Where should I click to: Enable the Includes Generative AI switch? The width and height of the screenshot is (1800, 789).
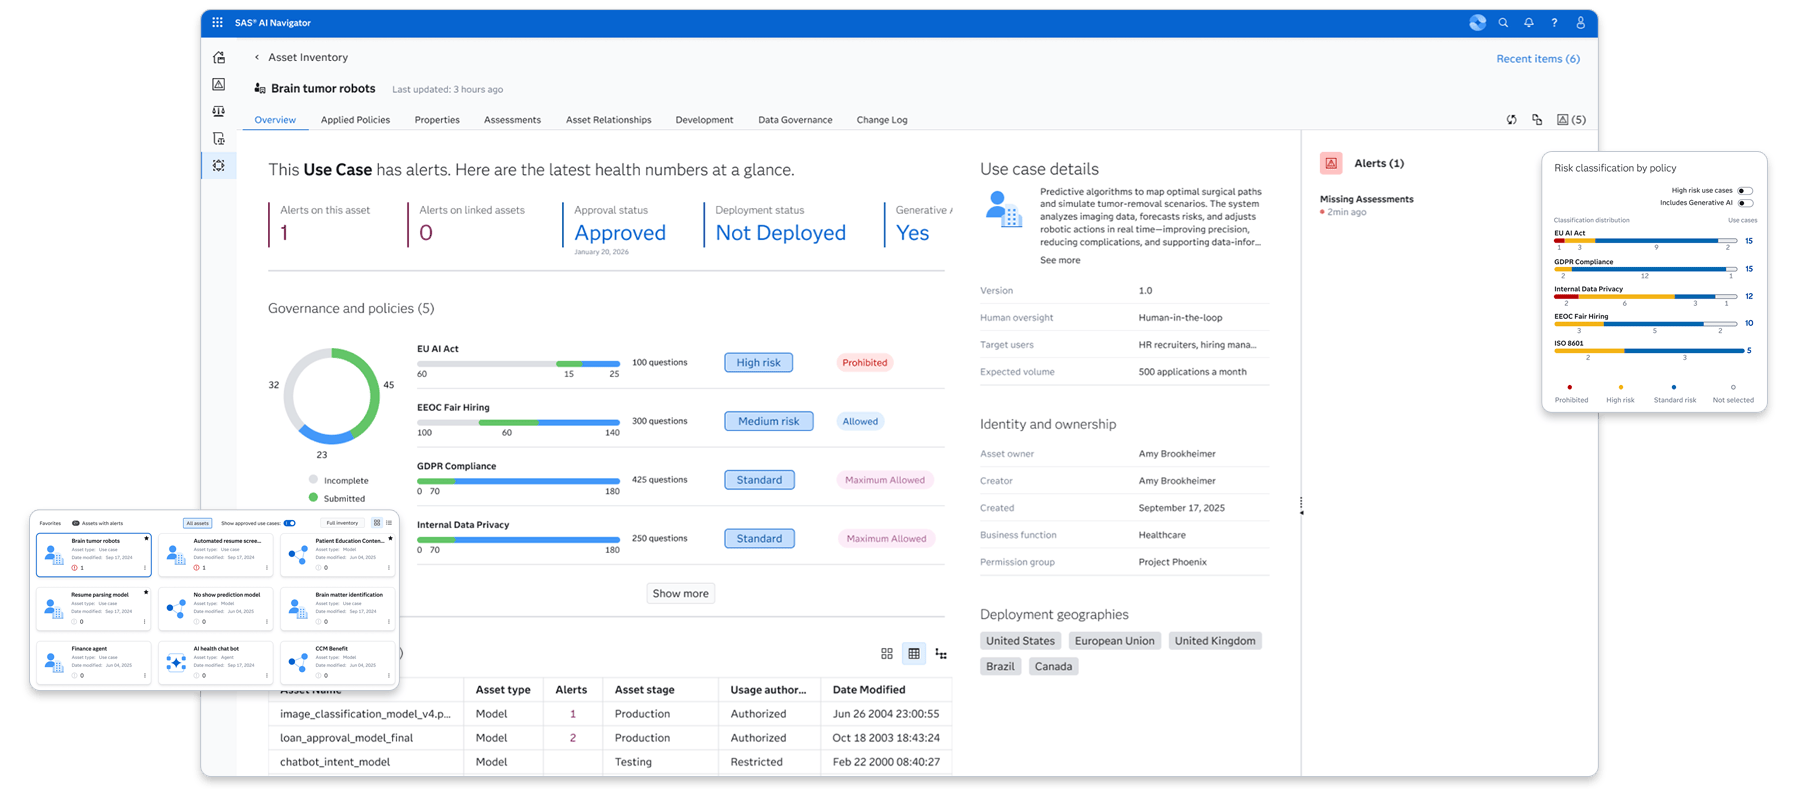click(x=1745, y=203)
